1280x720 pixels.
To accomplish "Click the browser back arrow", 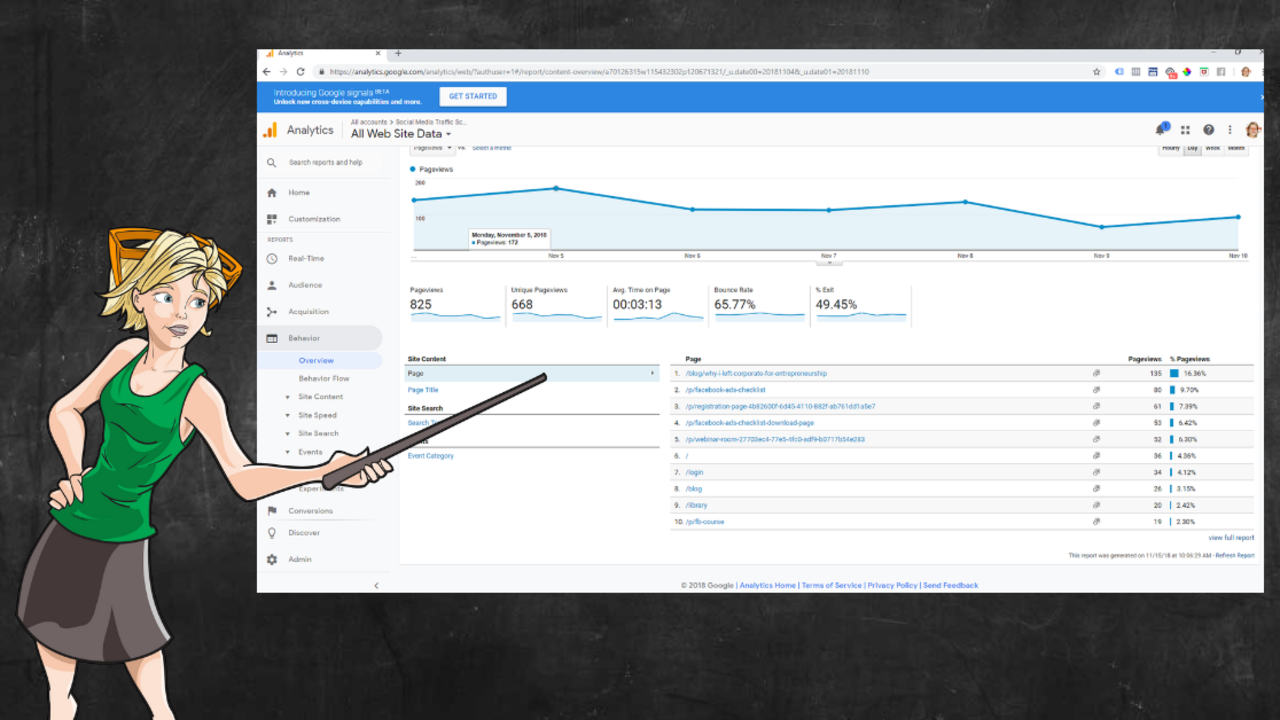I will click(x=267, y=72).
